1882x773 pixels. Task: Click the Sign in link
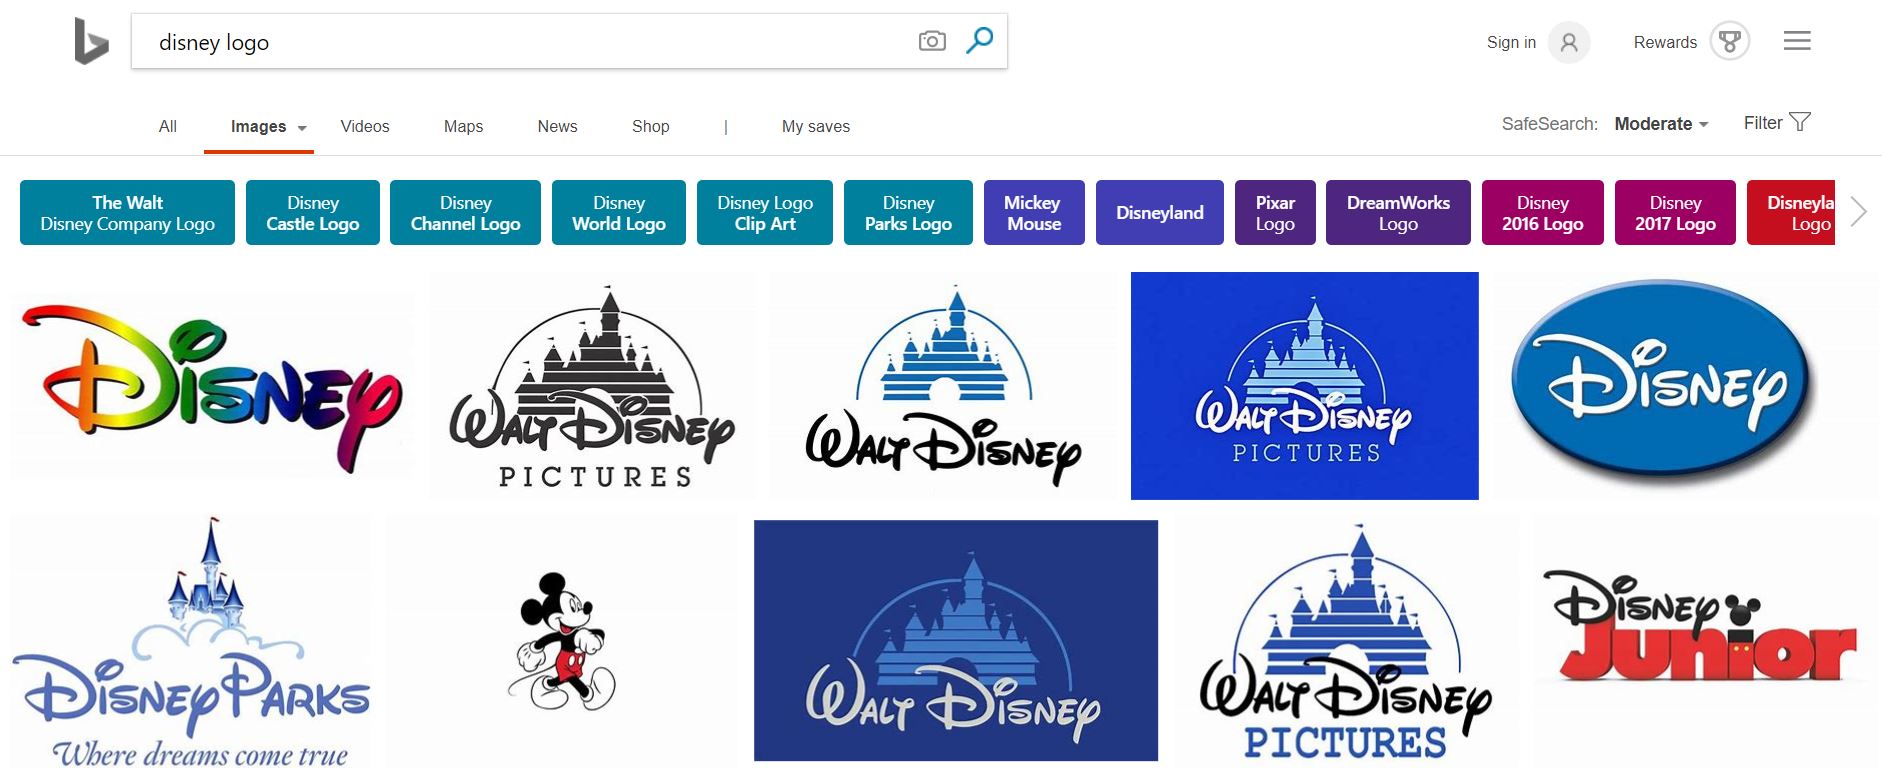pos(1511,42)
